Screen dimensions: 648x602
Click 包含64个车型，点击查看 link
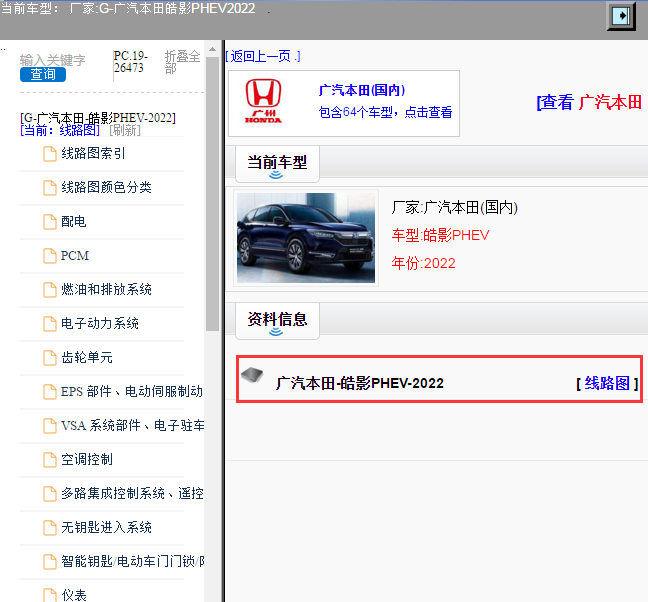click(x=385, y=112)
